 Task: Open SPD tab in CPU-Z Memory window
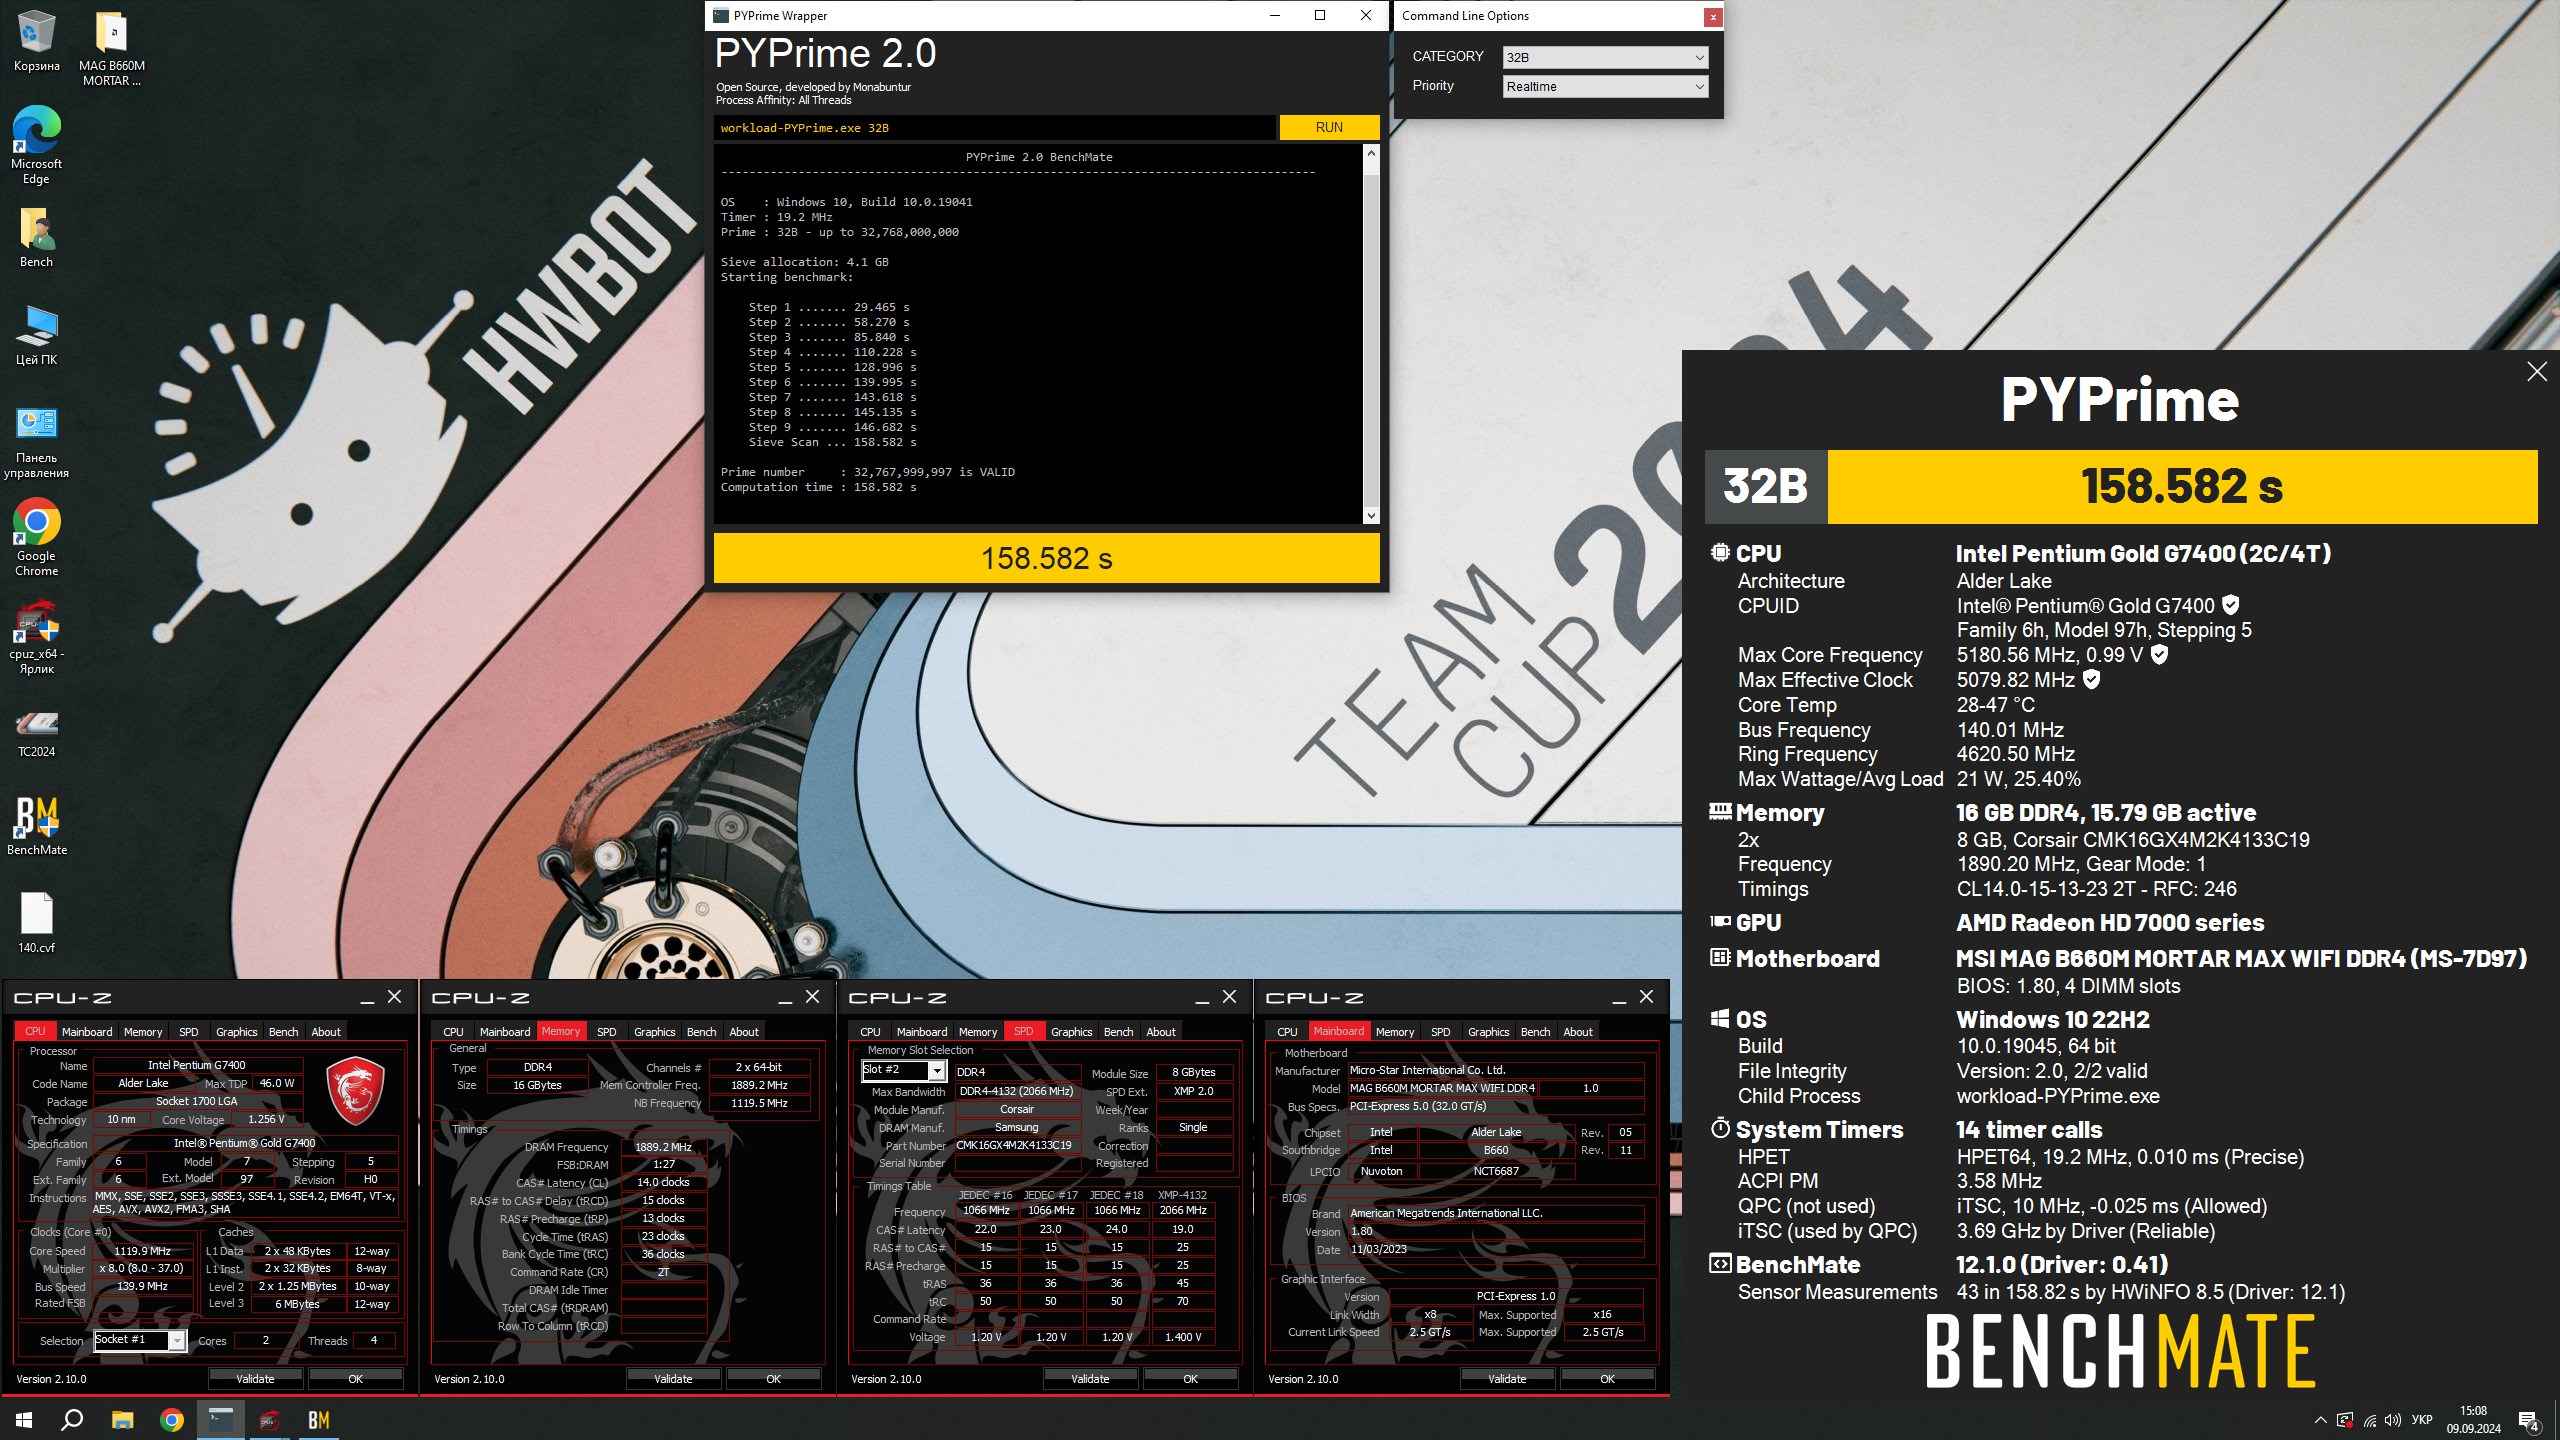coord(606,1031)
